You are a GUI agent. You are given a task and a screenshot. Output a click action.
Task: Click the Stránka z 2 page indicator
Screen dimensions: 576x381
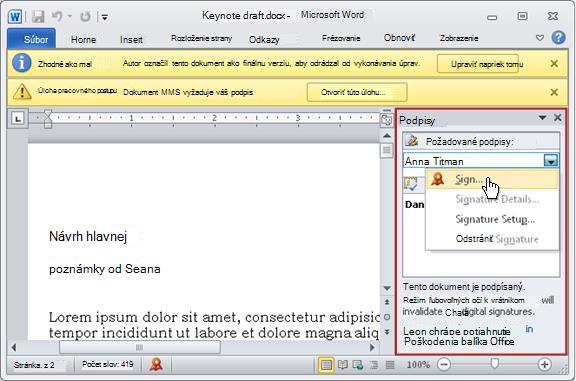click(x=34, y=365)
